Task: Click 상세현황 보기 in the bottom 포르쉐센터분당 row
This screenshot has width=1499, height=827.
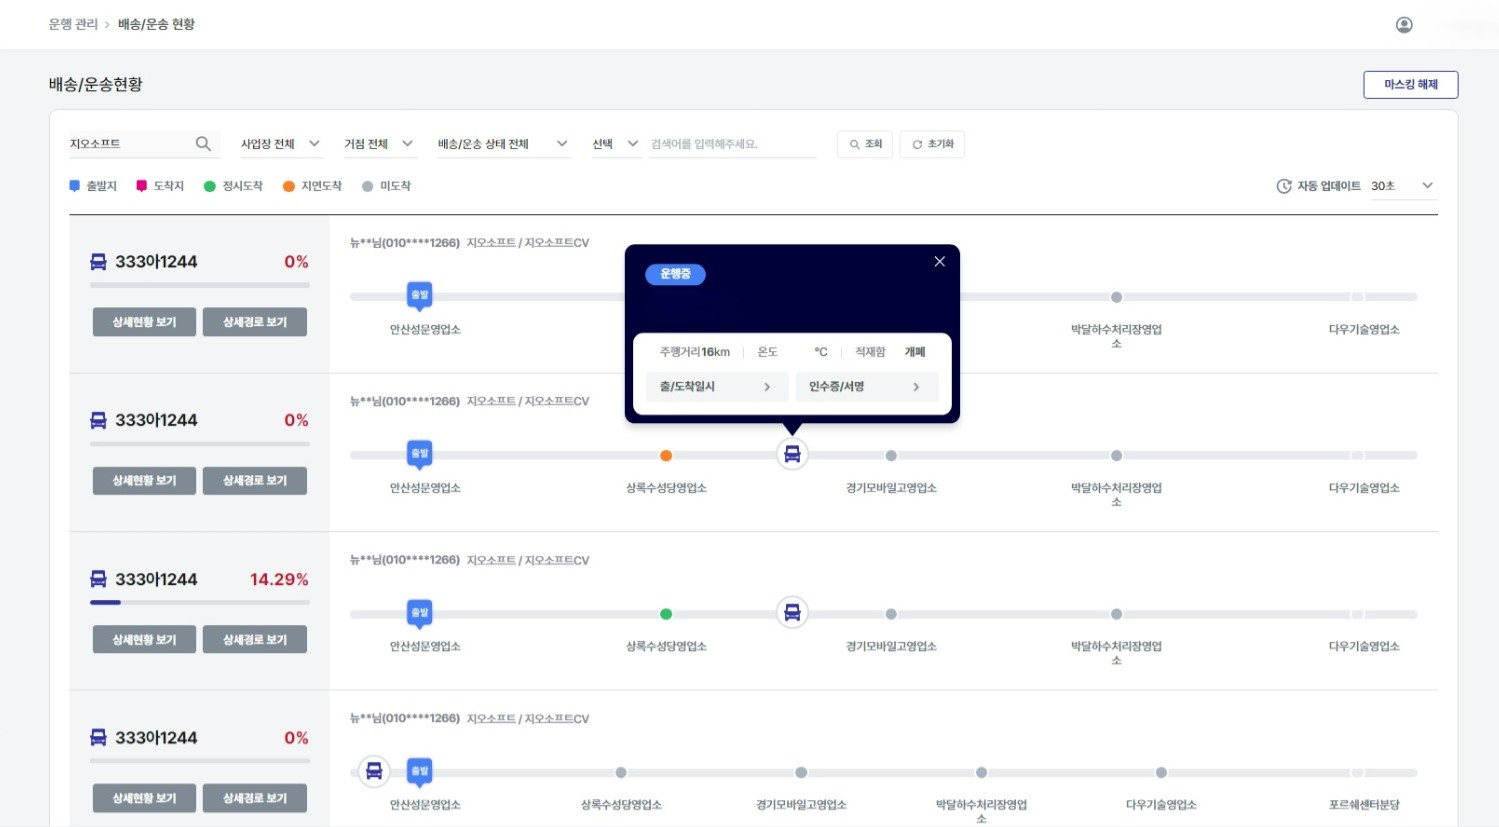Action: click(144, 798)
